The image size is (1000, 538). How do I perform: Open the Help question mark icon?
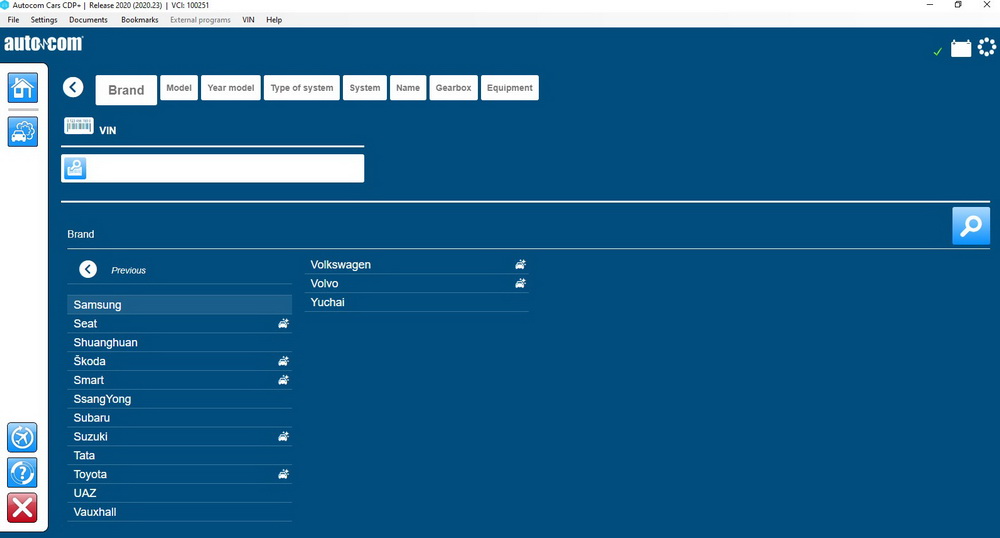coord(22,472)
